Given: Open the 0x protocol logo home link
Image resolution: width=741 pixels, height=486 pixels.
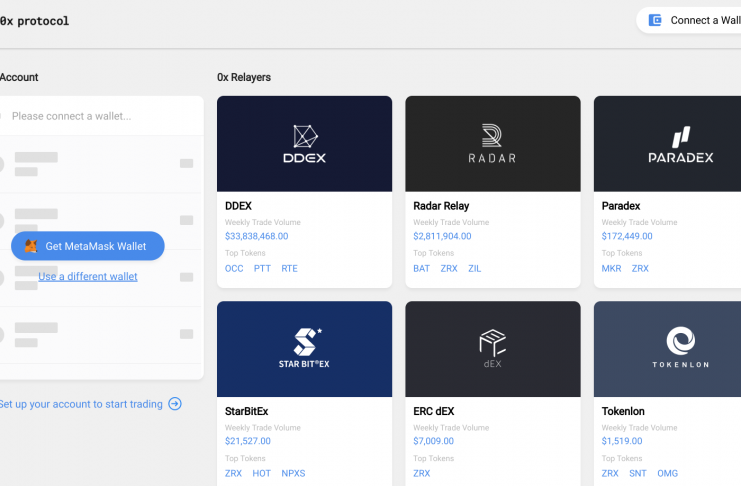Looking at the screenshot, I should (x=34, y=21).
